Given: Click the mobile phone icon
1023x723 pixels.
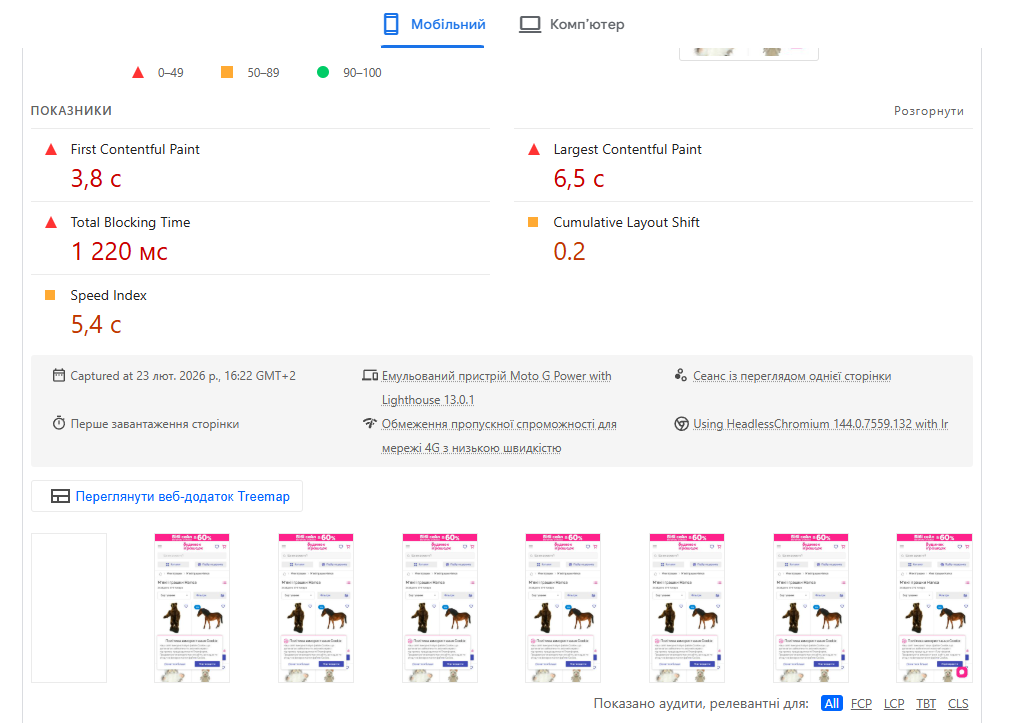Looking at the screenshot, I should tap(392, 24).
